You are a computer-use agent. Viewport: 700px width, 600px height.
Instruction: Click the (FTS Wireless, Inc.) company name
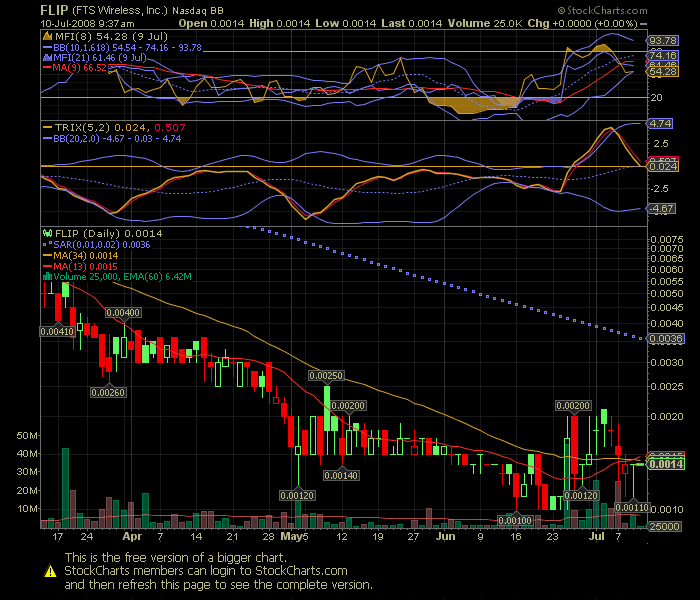click(x=120, y=10)
